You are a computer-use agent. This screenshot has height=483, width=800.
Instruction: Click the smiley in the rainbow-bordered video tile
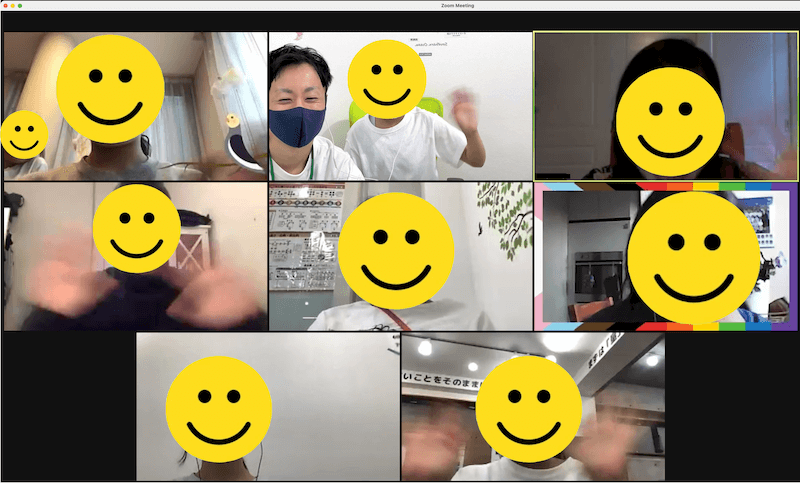pos(693,258)
